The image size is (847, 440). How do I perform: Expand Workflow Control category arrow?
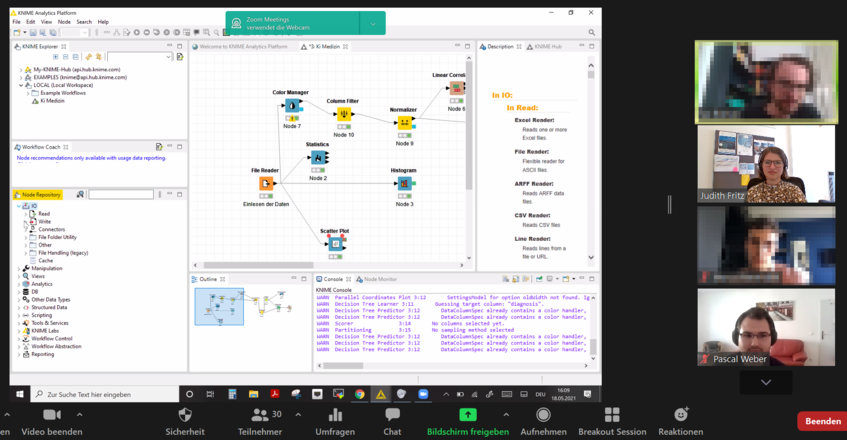click(x=19, y=339)
